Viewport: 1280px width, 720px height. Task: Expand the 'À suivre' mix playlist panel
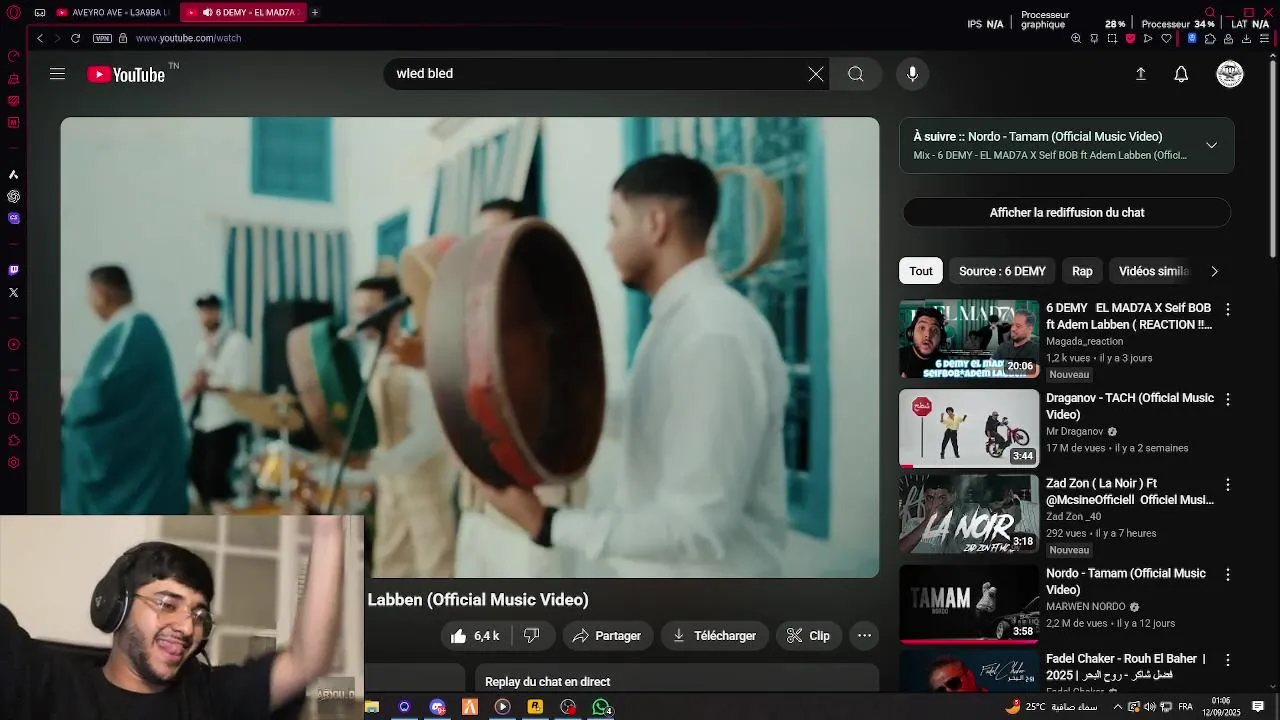[1211, 145]
